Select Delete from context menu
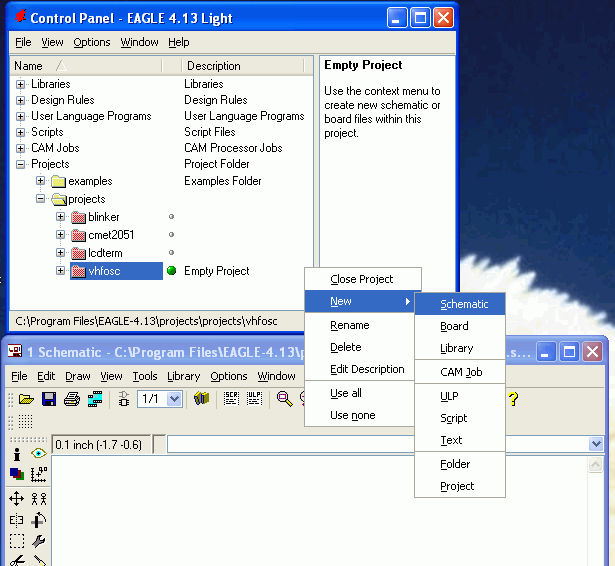This screenshot has height=566, width=615. pyautogui.click(x=359, y=347)
